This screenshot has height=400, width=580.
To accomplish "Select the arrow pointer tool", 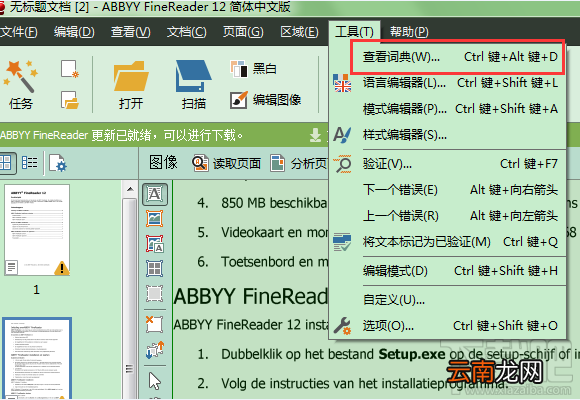I will 155,381.
